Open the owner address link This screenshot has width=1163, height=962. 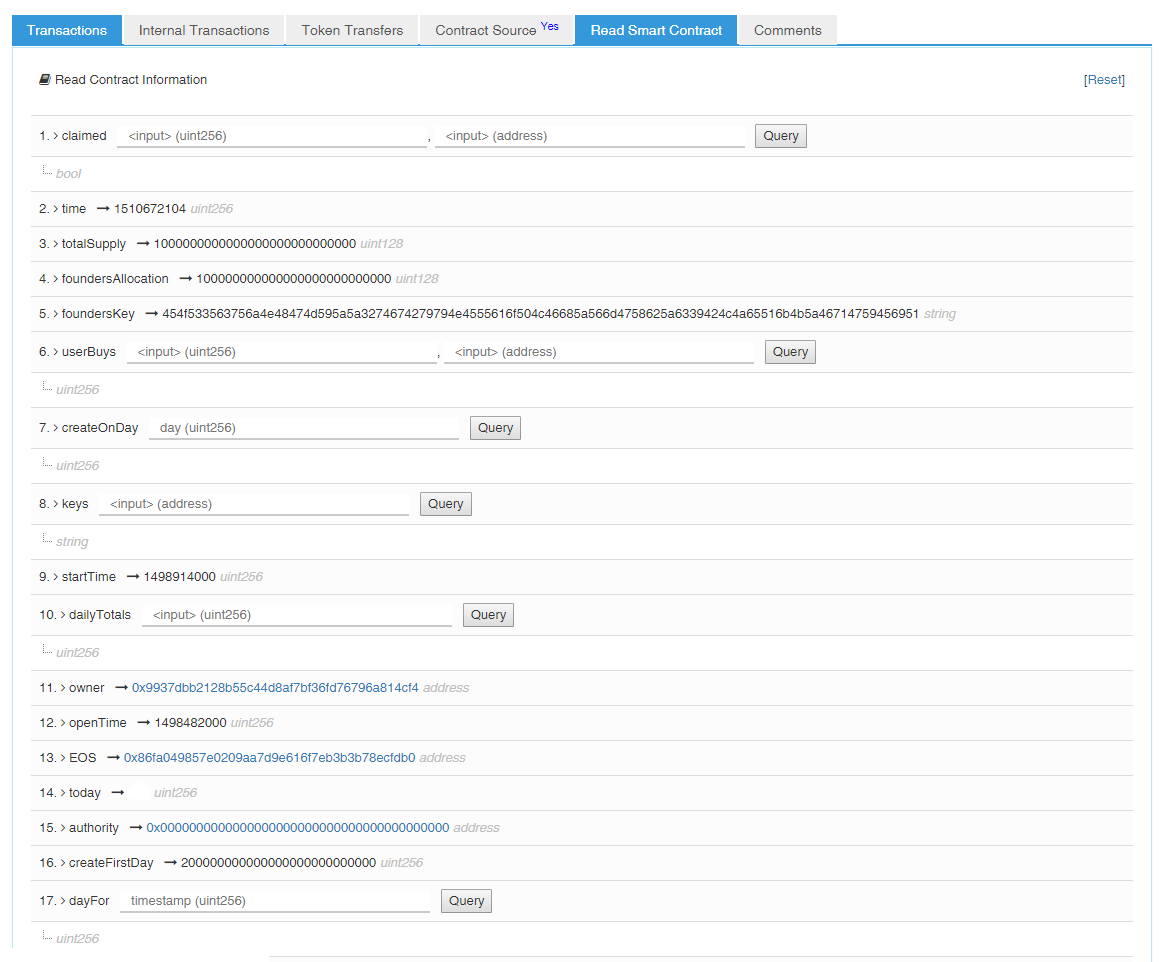click(275, 688)
